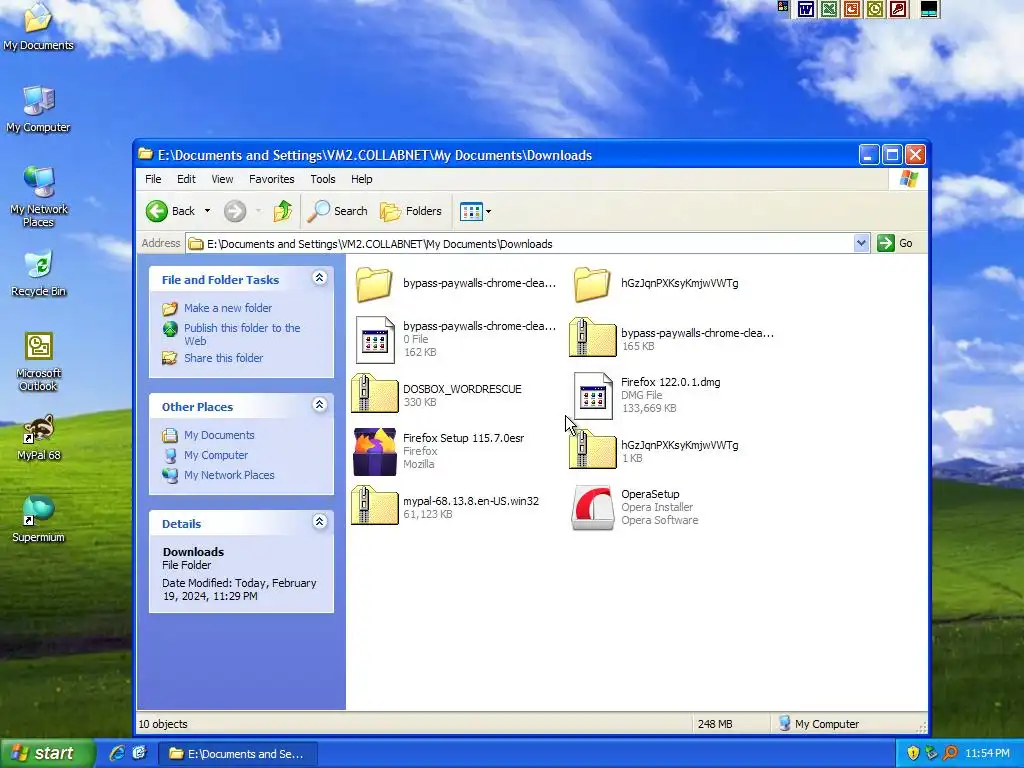Click the second Quick Launch icon
This screenshot has width=1024, height=768.
[139, 753]
